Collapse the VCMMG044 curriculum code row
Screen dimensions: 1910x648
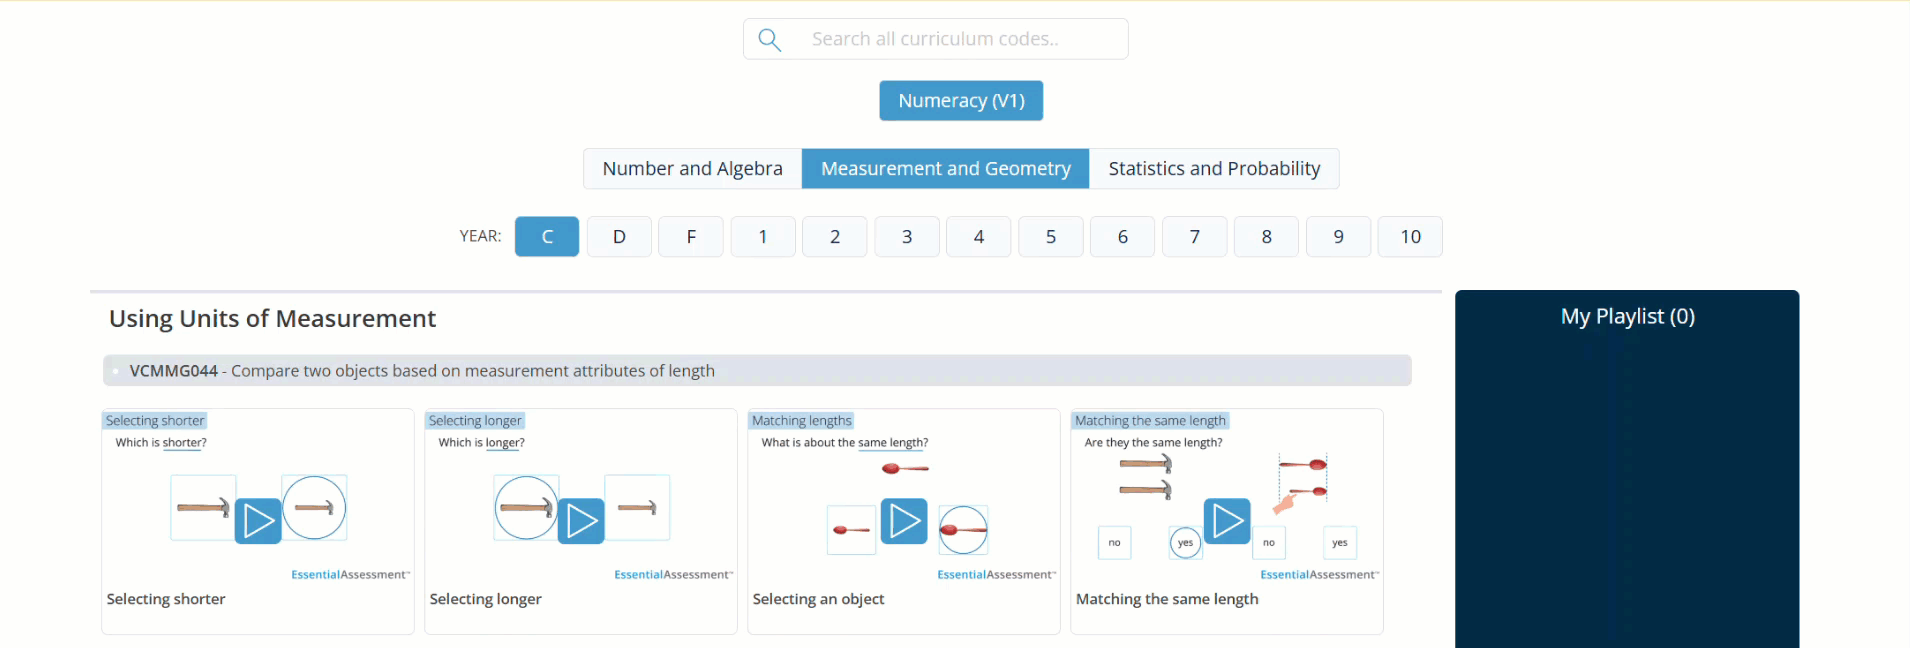757,371
